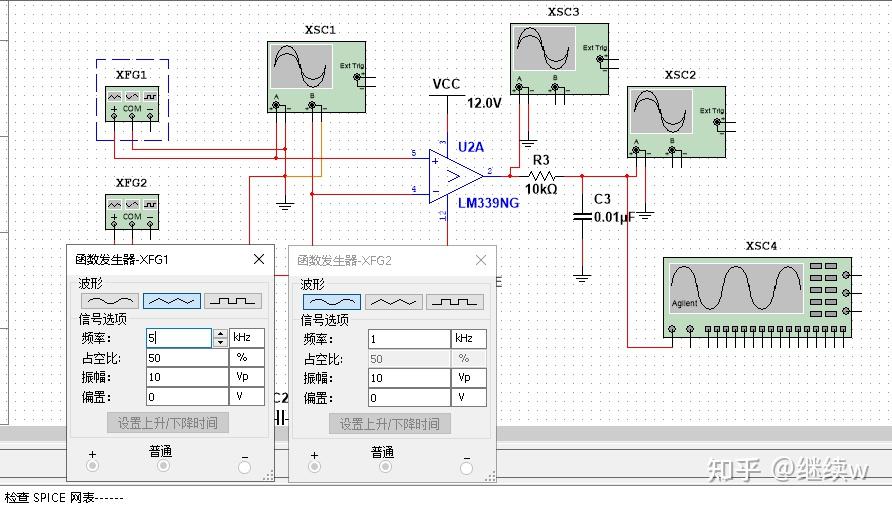Click XFG2 common terminal radio
Image resolution: width=892 pixels, height=507 pixels.
385,467
